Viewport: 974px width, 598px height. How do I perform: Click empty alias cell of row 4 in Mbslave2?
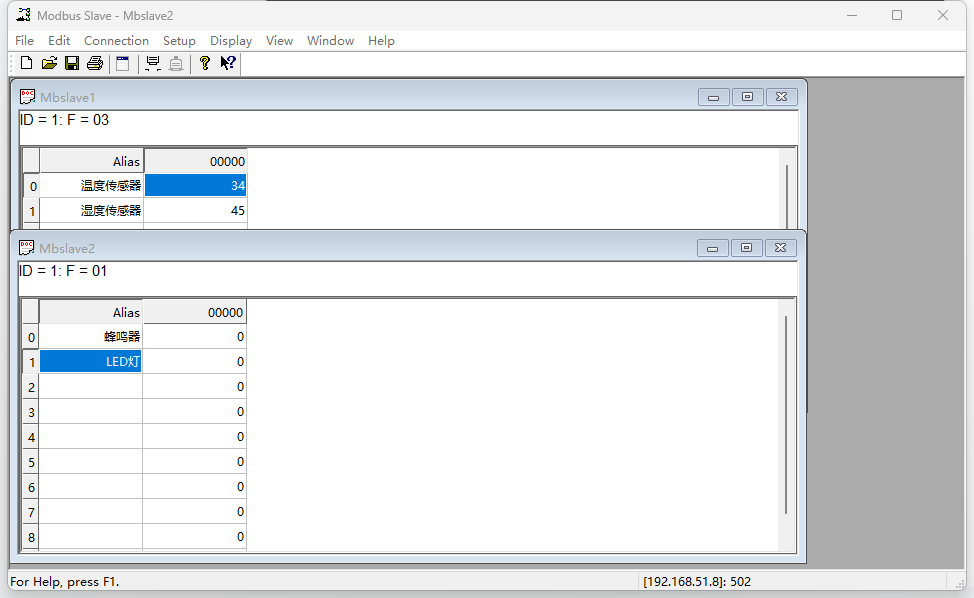(x=91, y=437)
